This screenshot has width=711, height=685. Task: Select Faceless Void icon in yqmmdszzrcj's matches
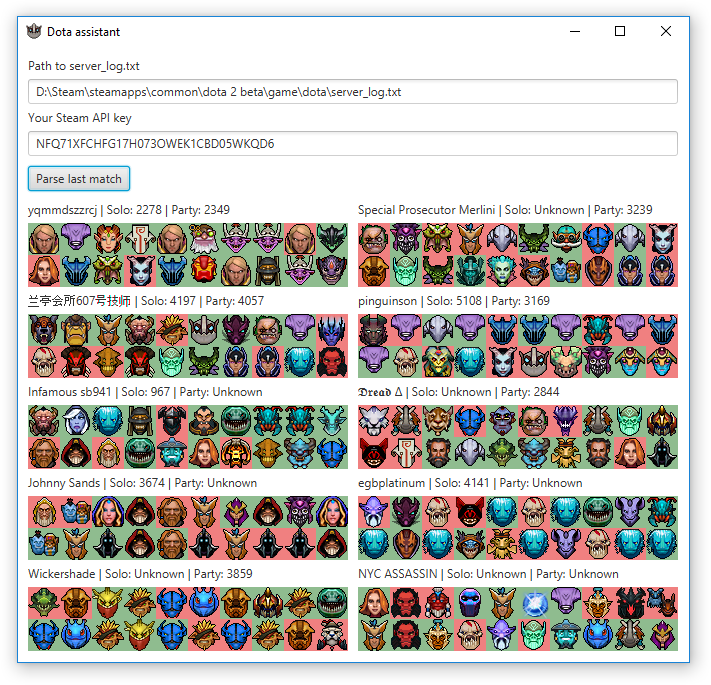pyautogui.click(x=76, y=239)
